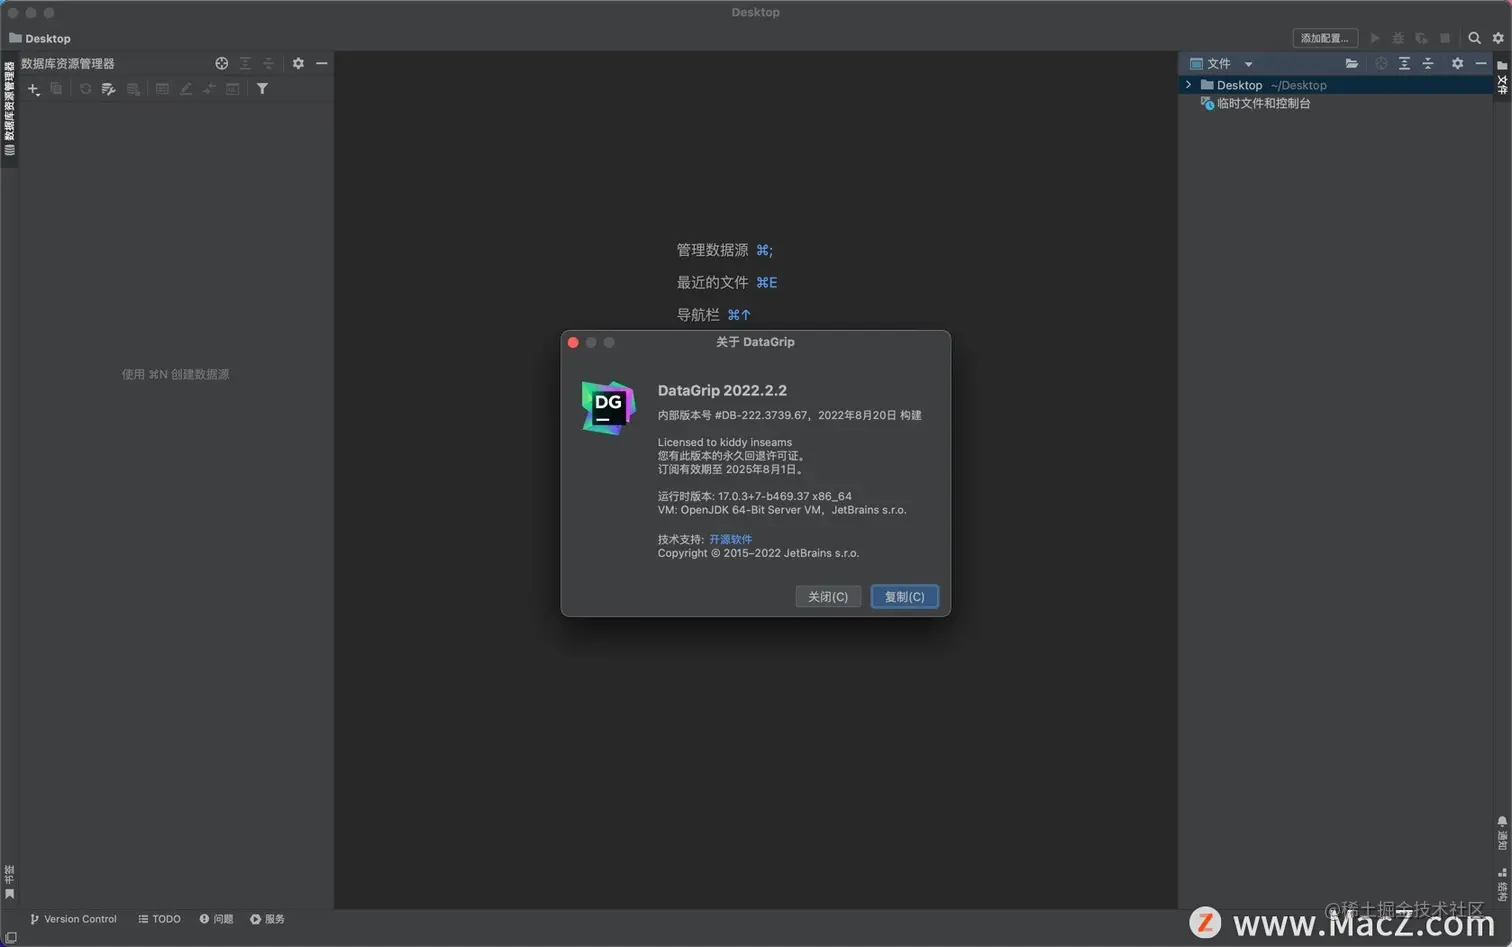Viewport: 1512px width, 947px height.
Task: Click the run play icon in top toolbar
Action: coord(1375,38)
